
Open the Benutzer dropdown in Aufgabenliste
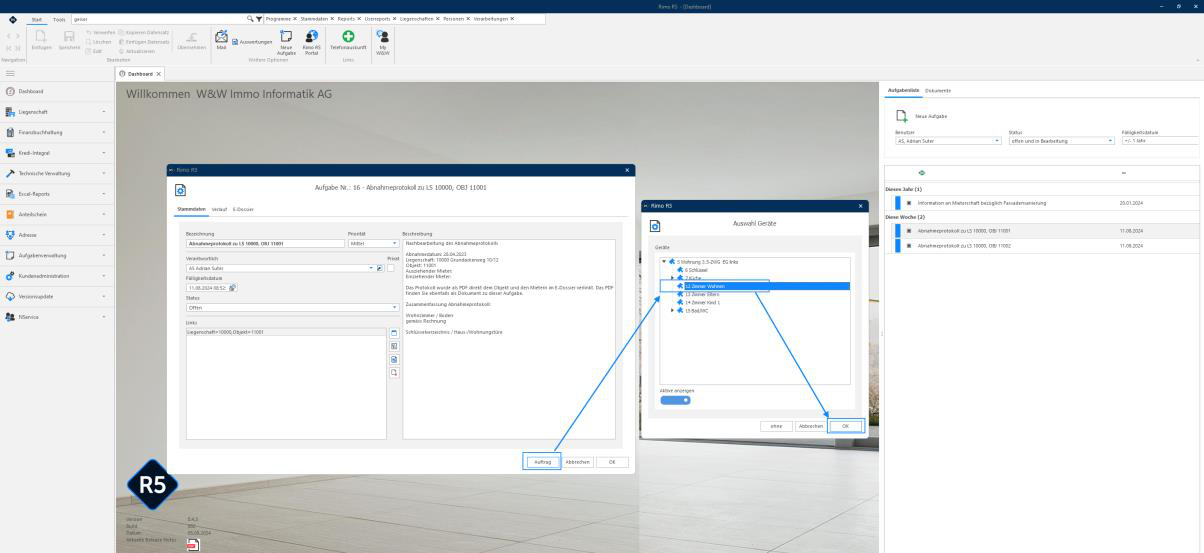point(948,141)
